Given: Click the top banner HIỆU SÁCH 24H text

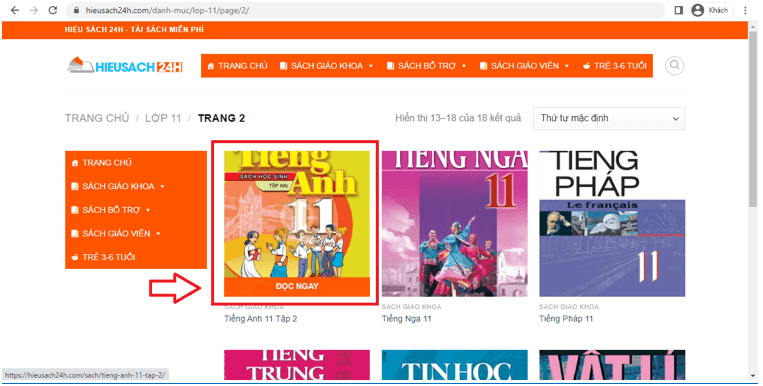Looking at the screenshot, I should tap(134, 30).
